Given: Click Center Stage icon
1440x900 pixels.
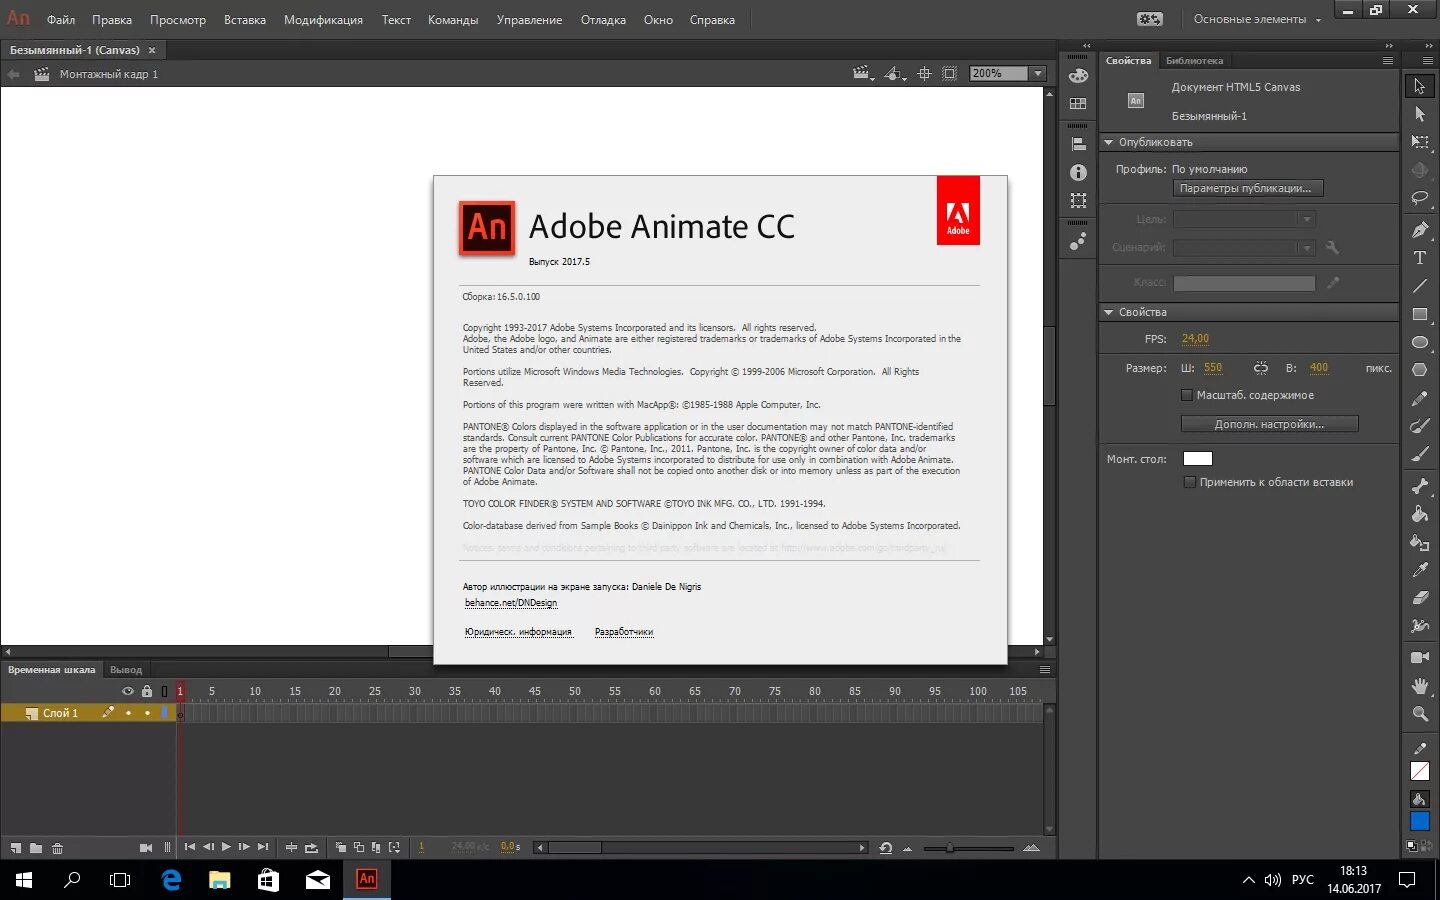Looking at the screenshot, I should click(x=924, y=74).
